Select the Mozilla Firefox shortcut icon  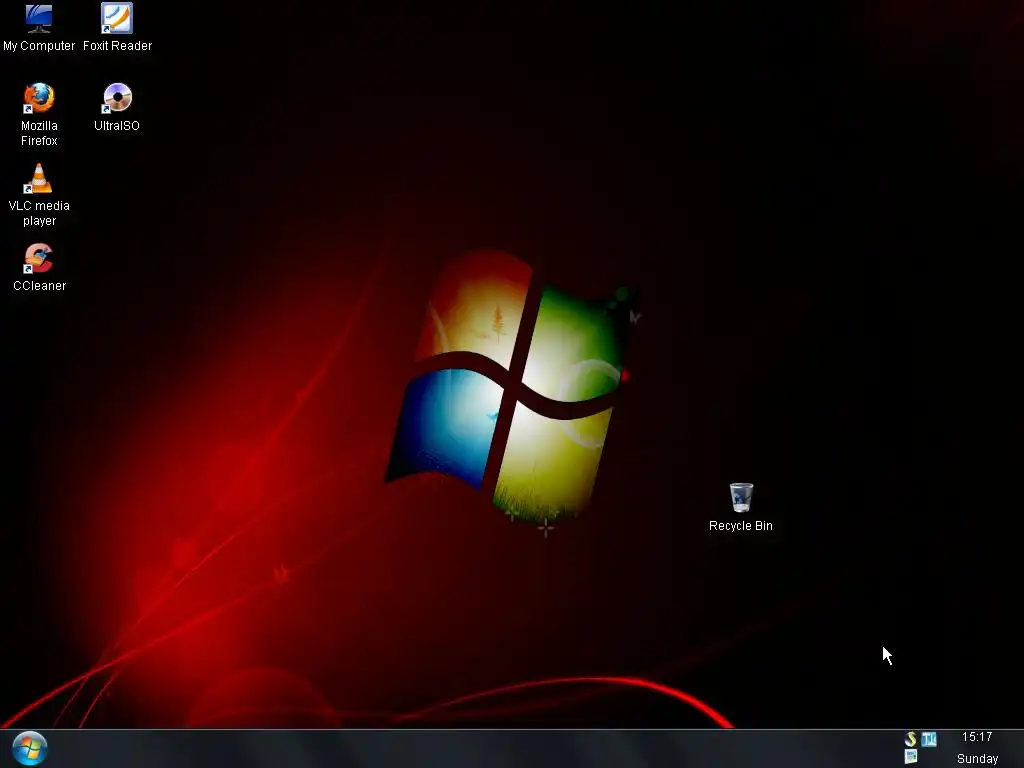tap(39, 98)
